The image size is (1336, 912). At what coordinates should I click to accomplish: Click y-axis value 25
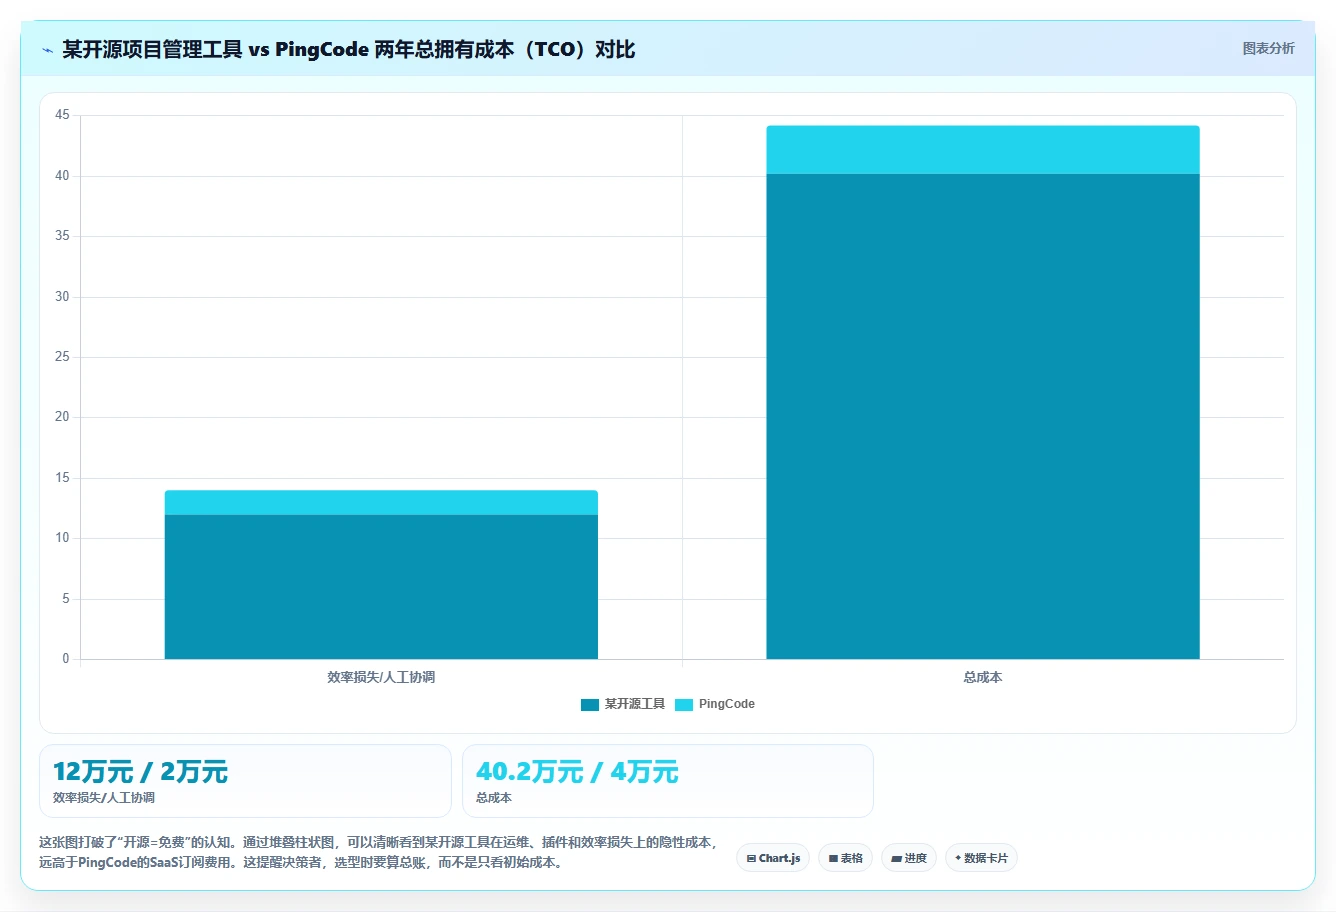coord(62,357)
